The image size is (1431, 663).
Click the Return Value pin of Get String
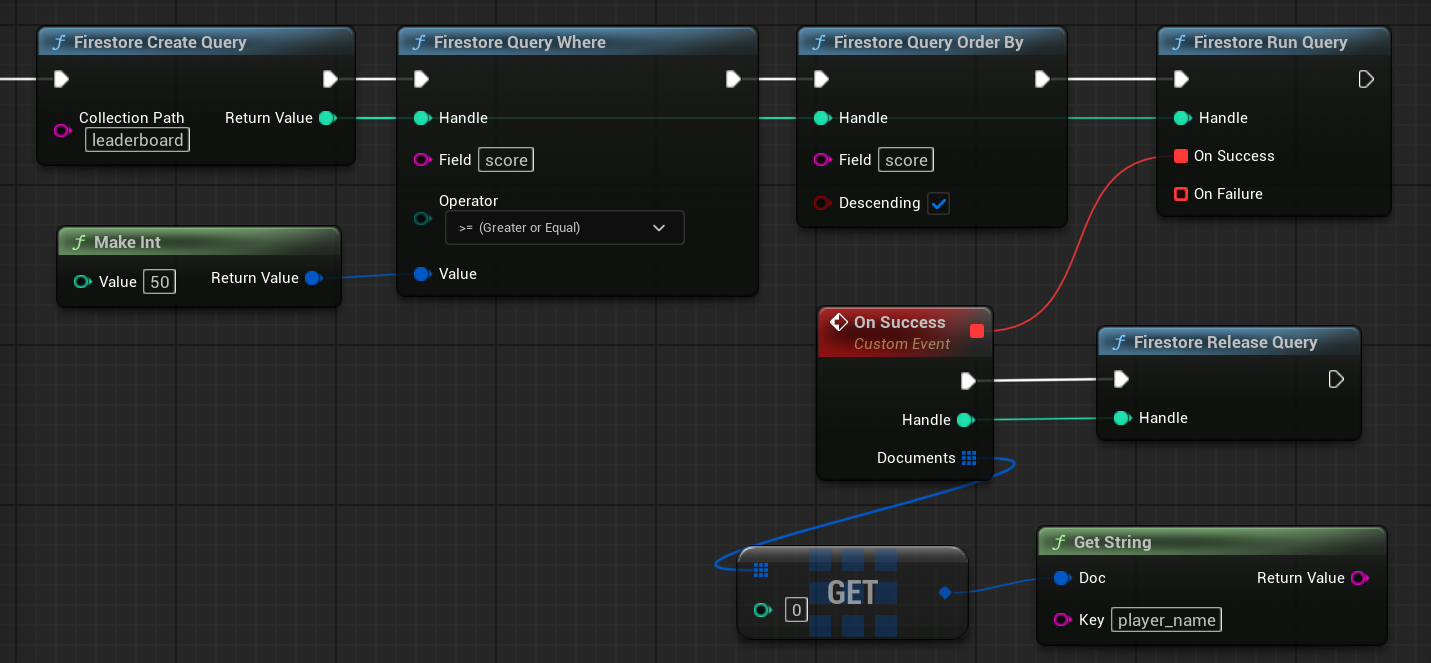tap(1359, 578)
